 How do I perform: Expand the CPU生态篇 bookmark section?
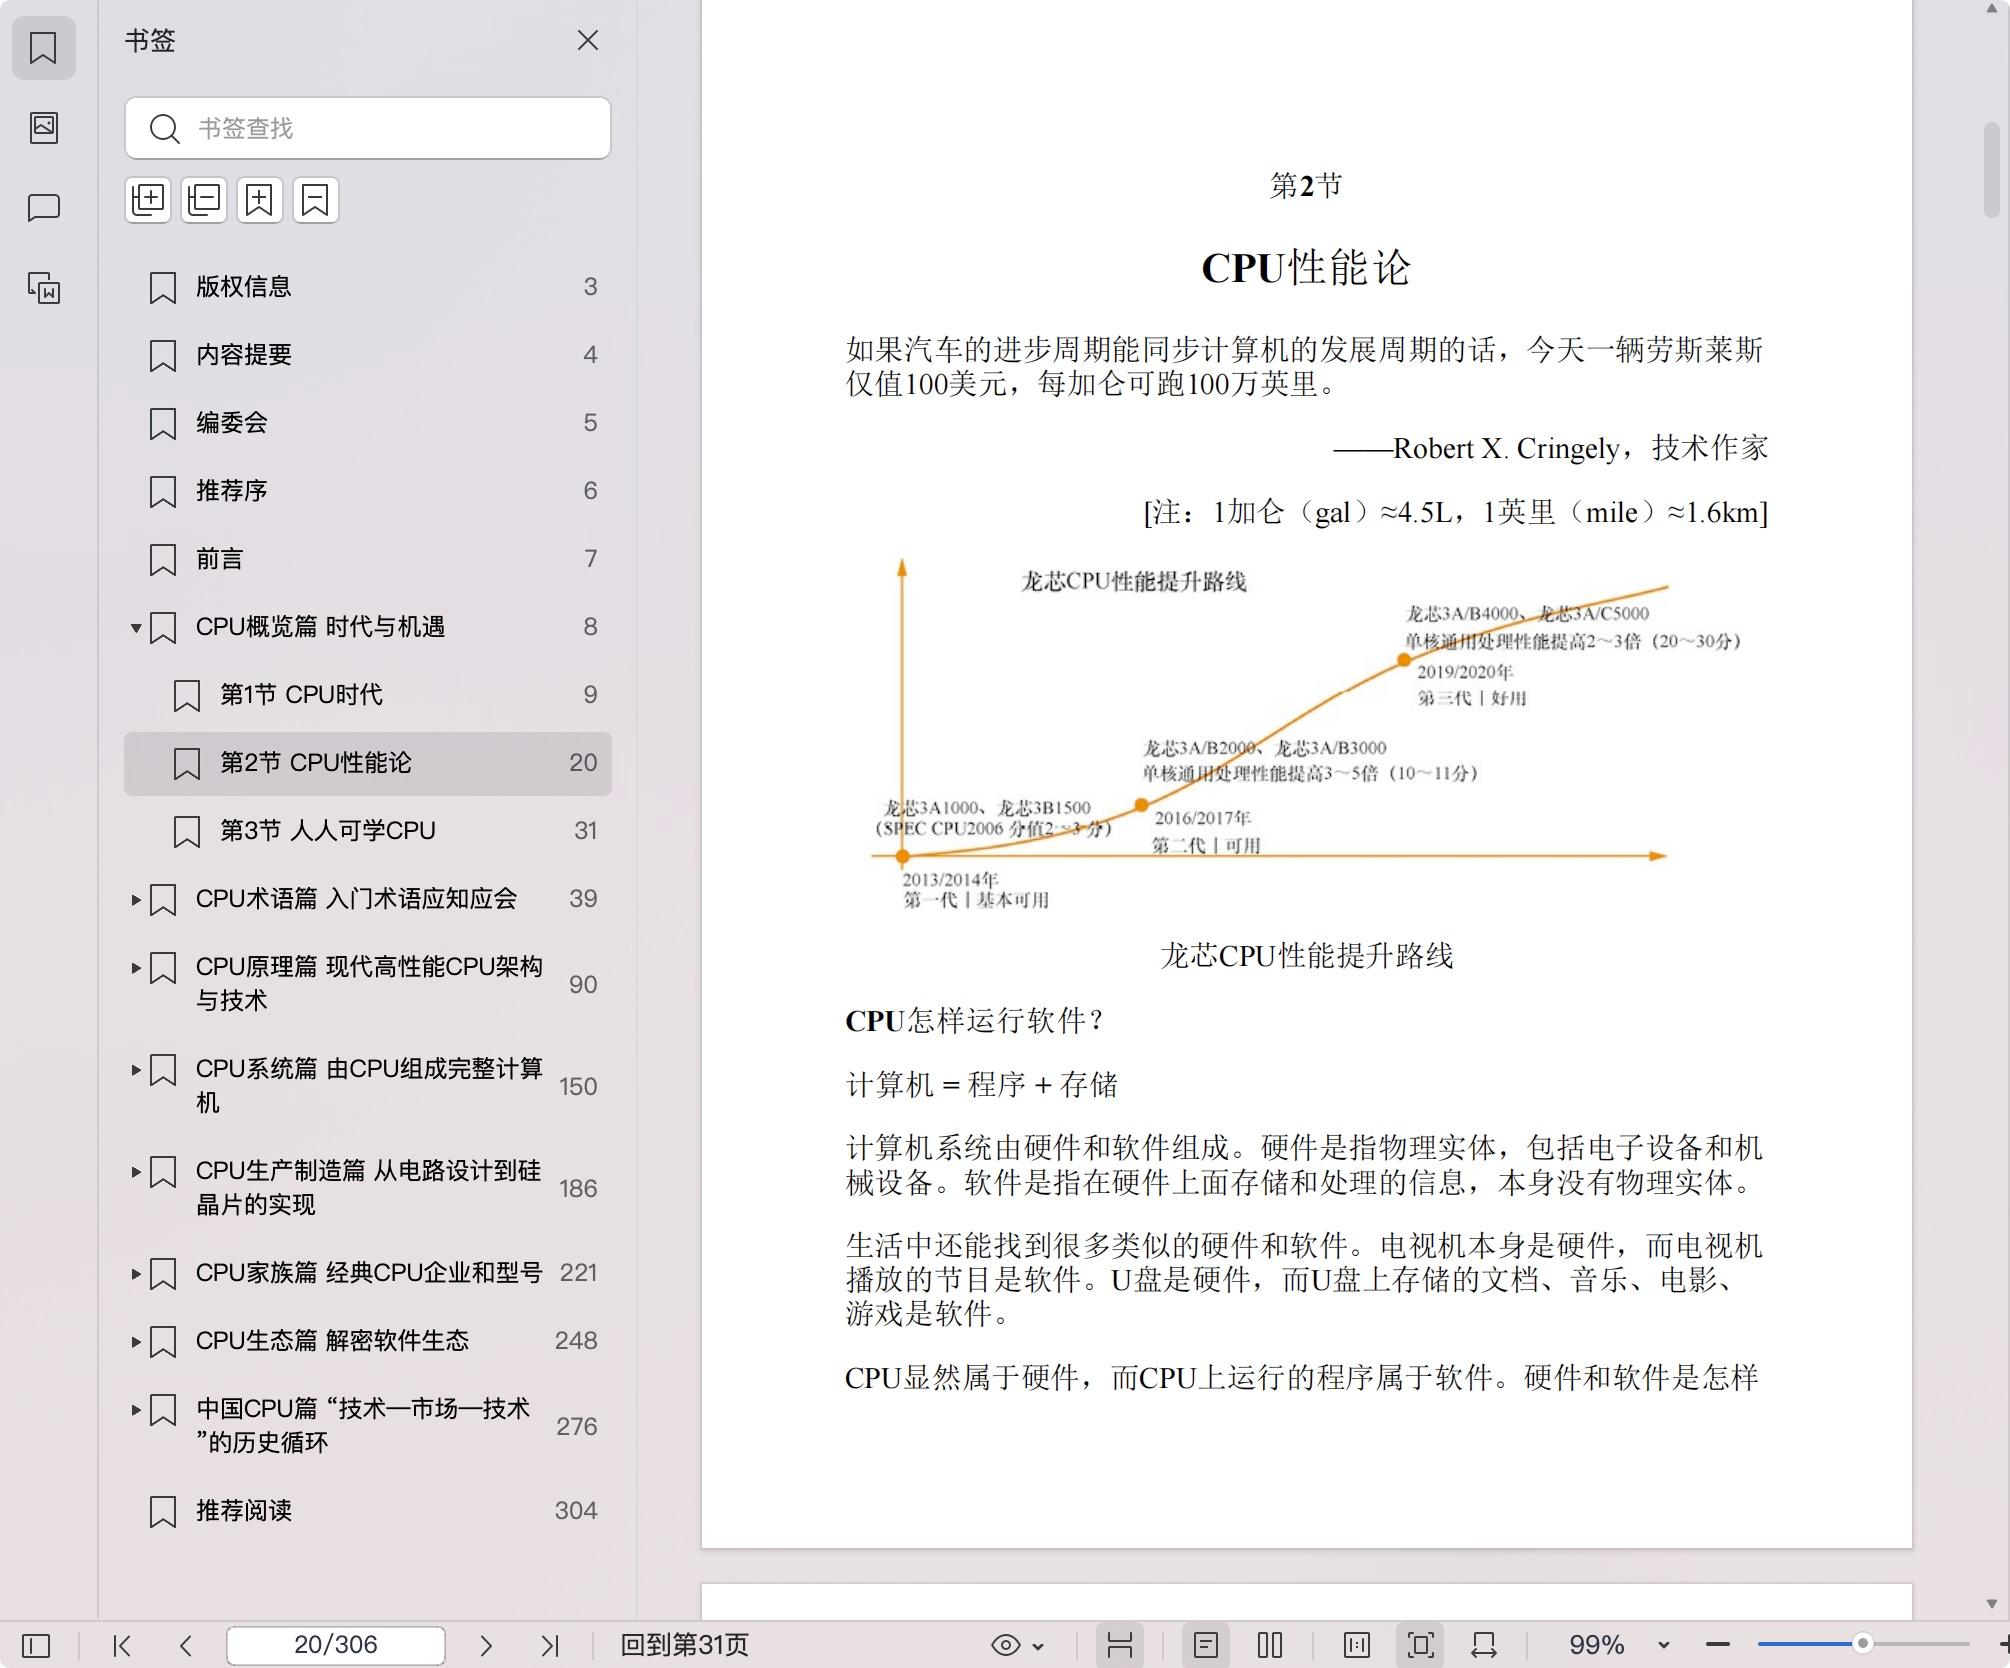135,1341
